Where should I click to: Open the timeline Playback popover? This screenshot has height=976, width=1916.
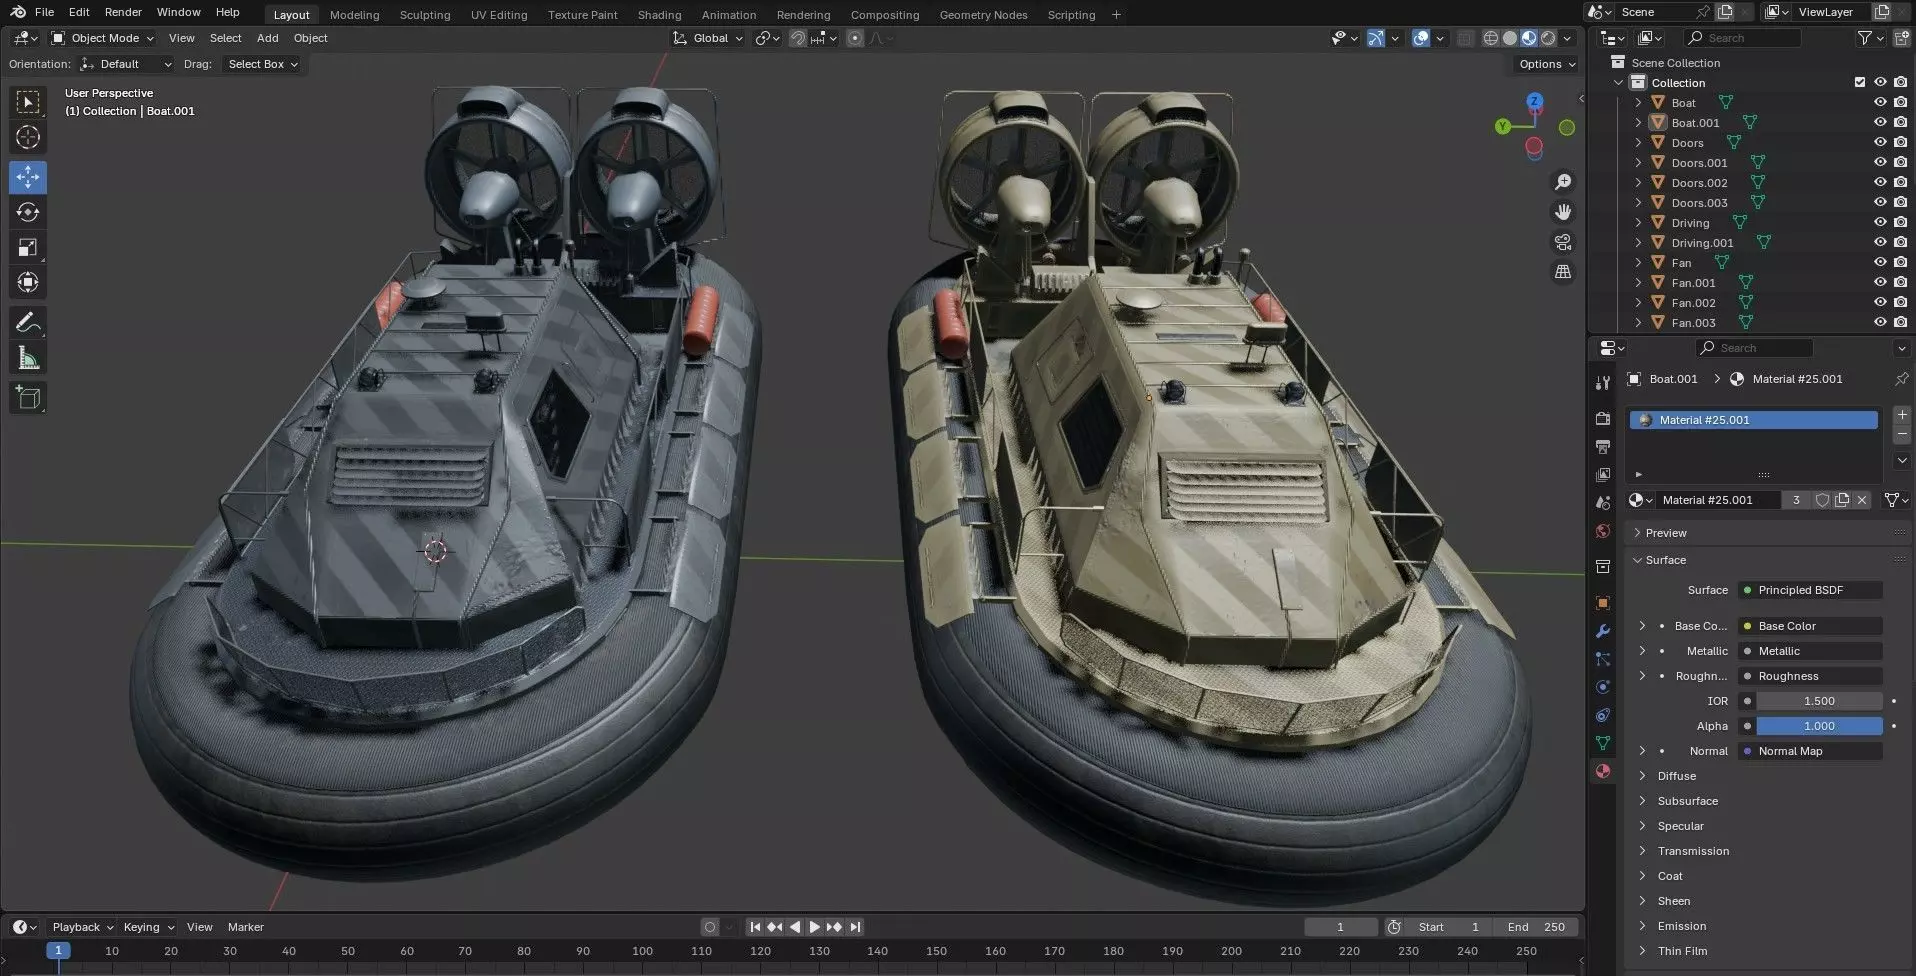pyautogui.click(x=82, y=927)
